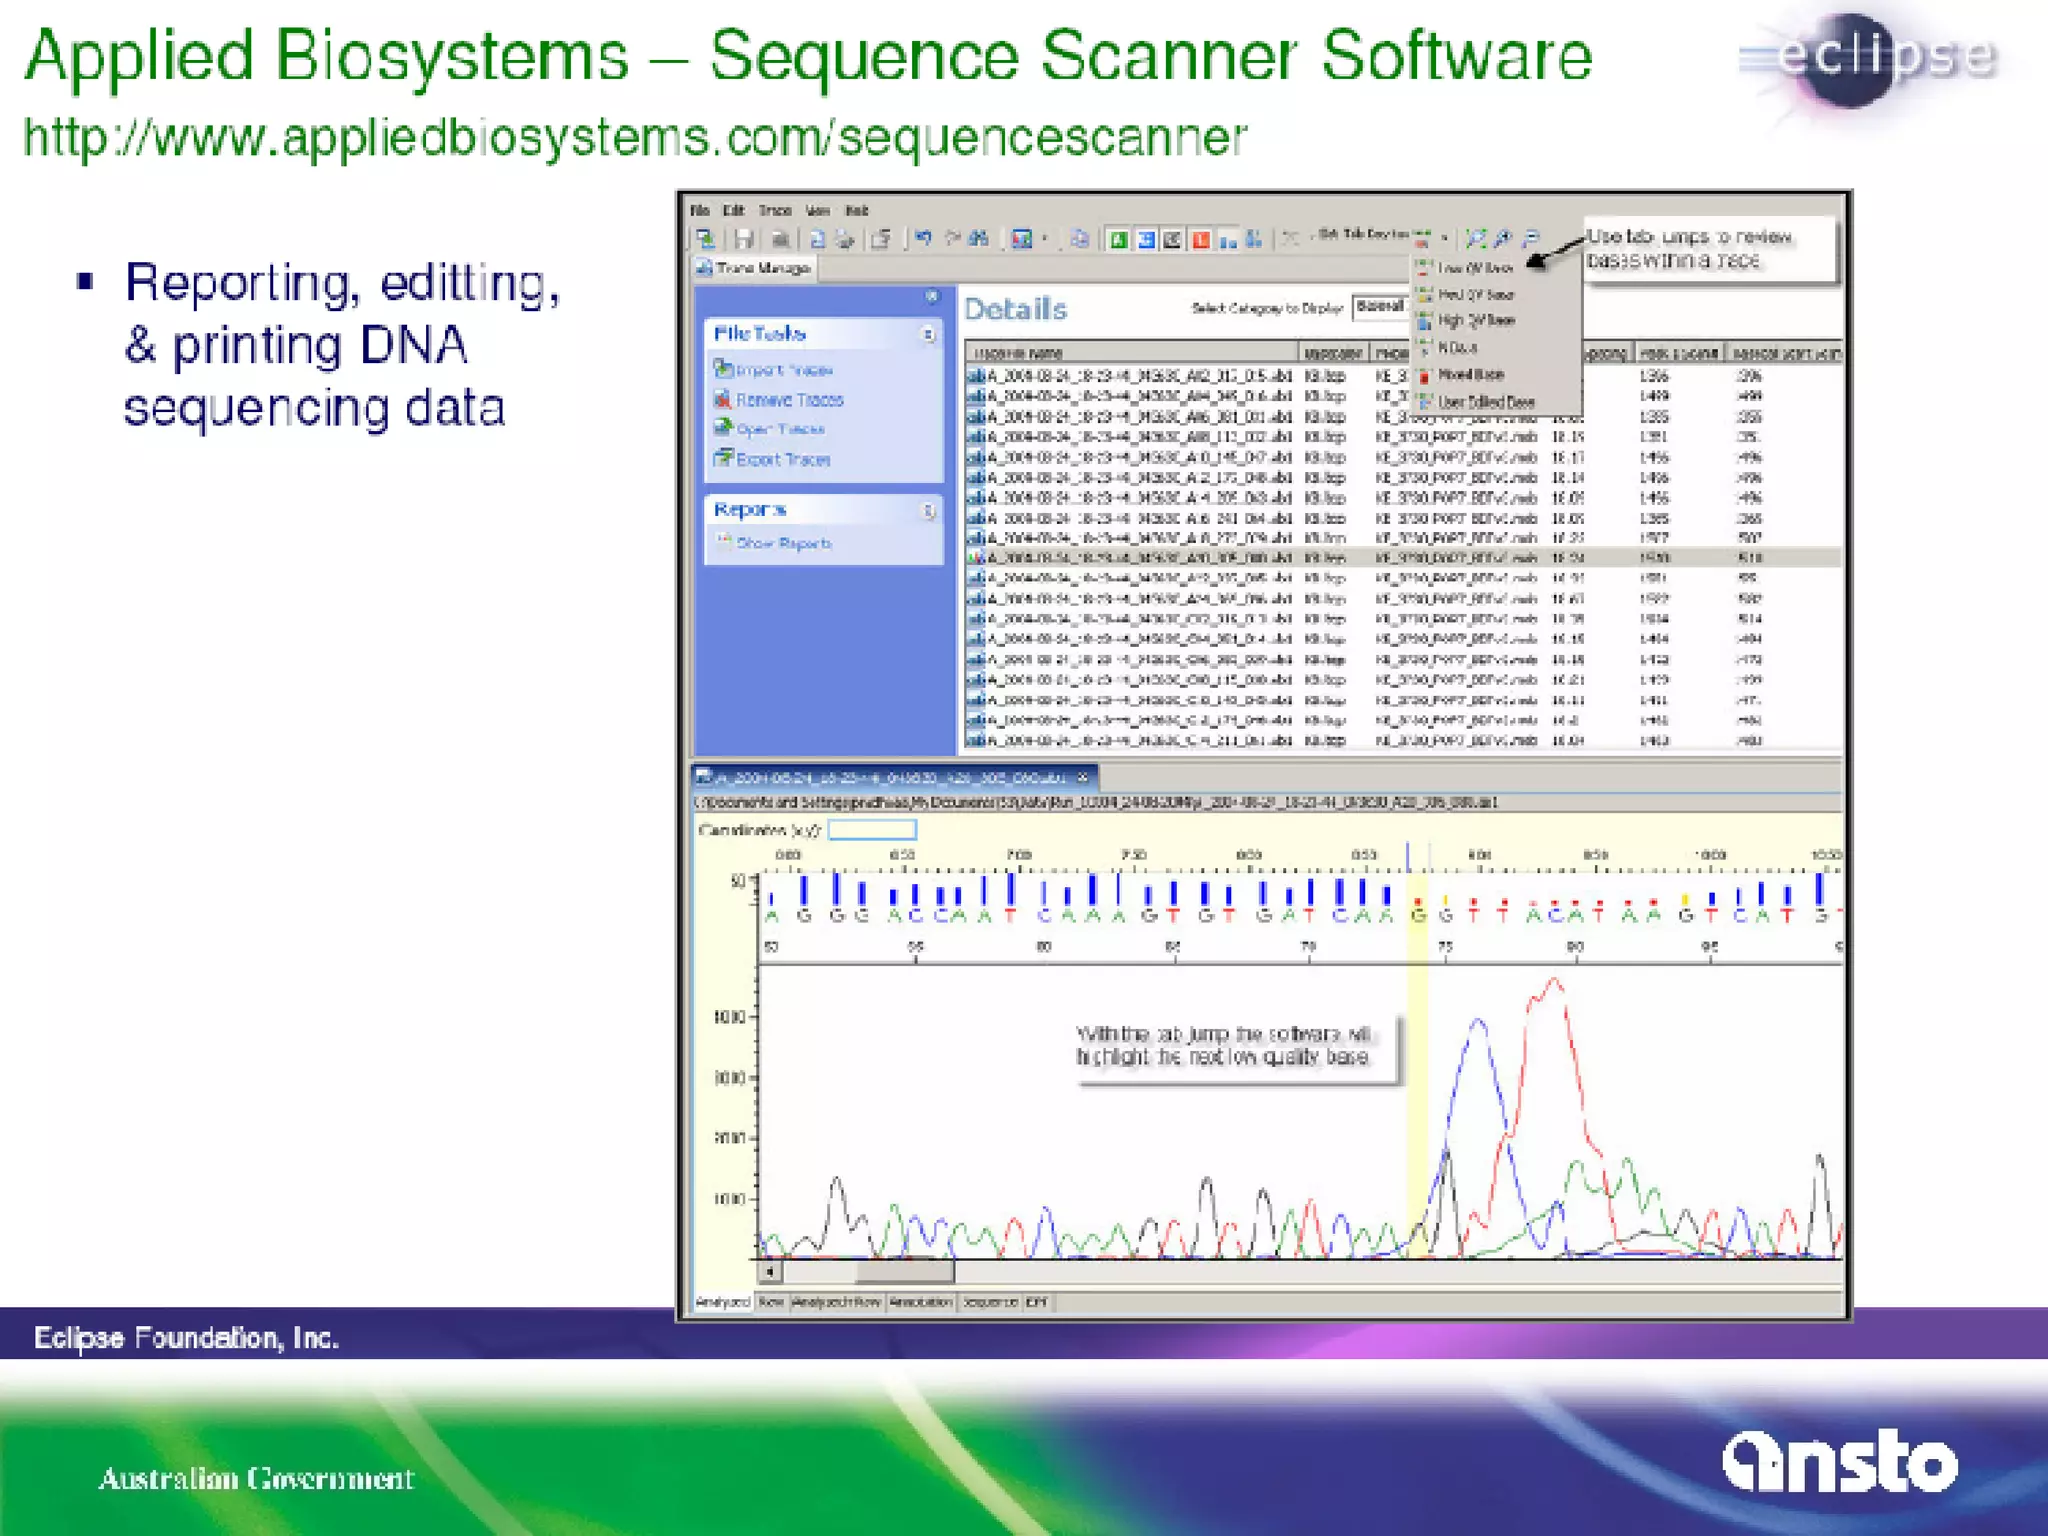Click the zoom in magnifier icon

point(1503,238)
